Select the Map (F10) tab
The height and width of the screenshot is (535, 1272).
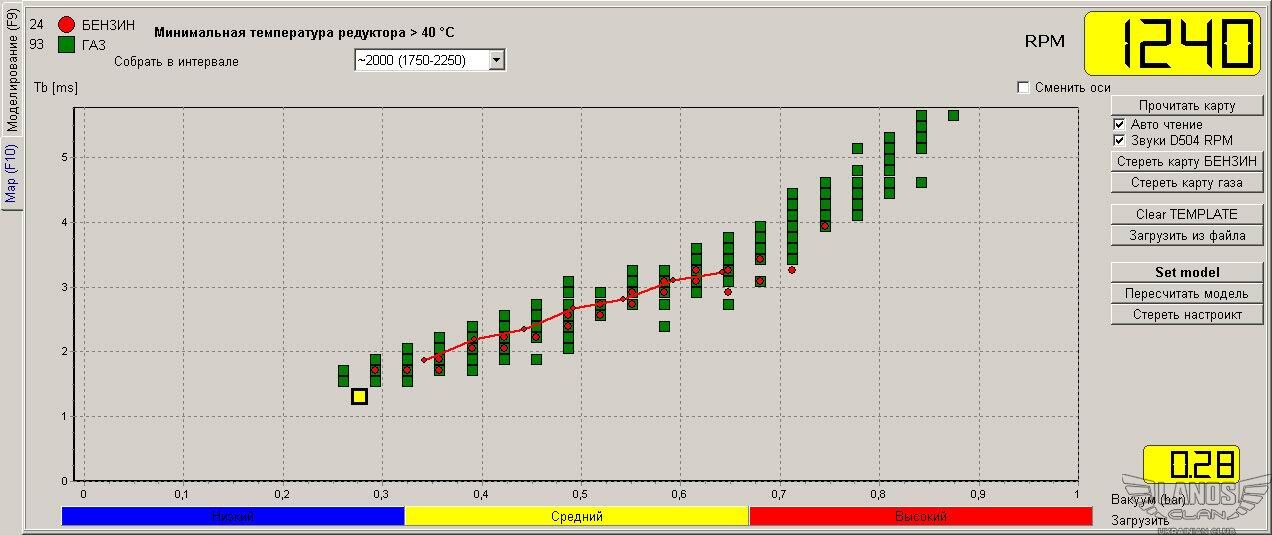(12, 174)
